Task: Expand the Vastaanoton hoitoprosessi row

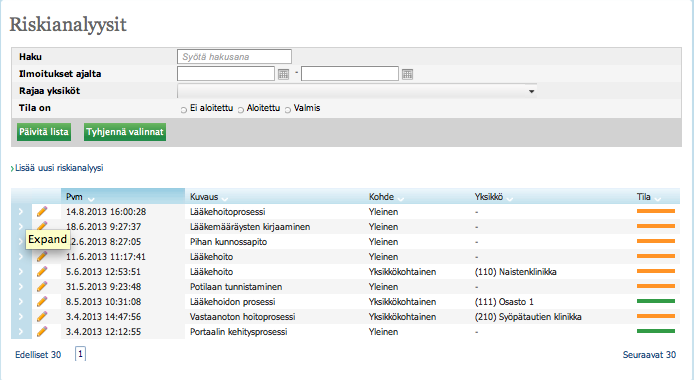Action: pos(21,317)
